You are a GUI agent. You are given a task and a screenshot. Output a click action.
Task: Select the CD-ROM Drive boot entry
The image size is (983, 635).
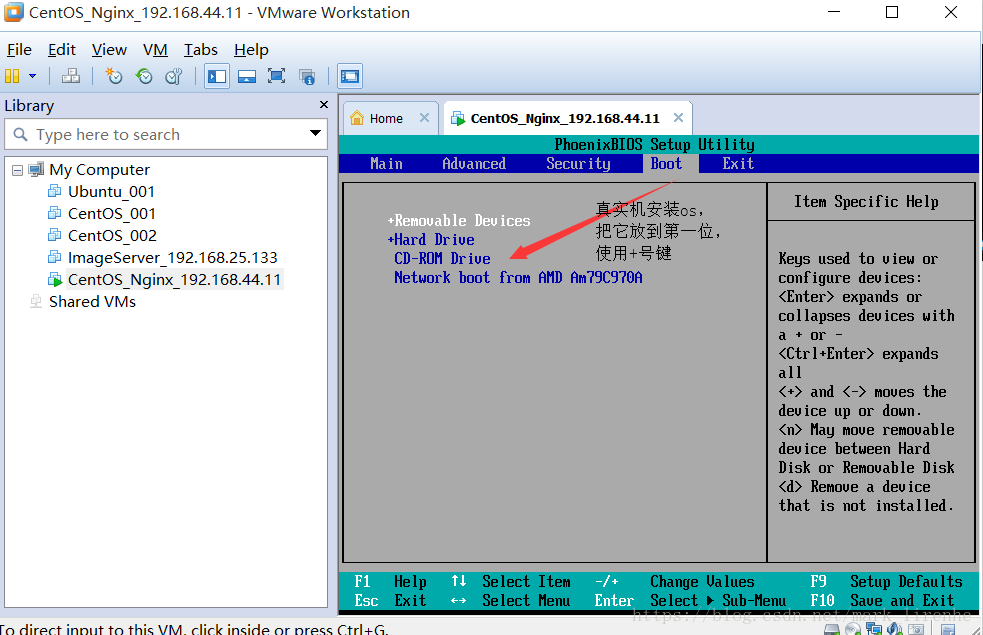pyautogui.click(x=442, y=258)
